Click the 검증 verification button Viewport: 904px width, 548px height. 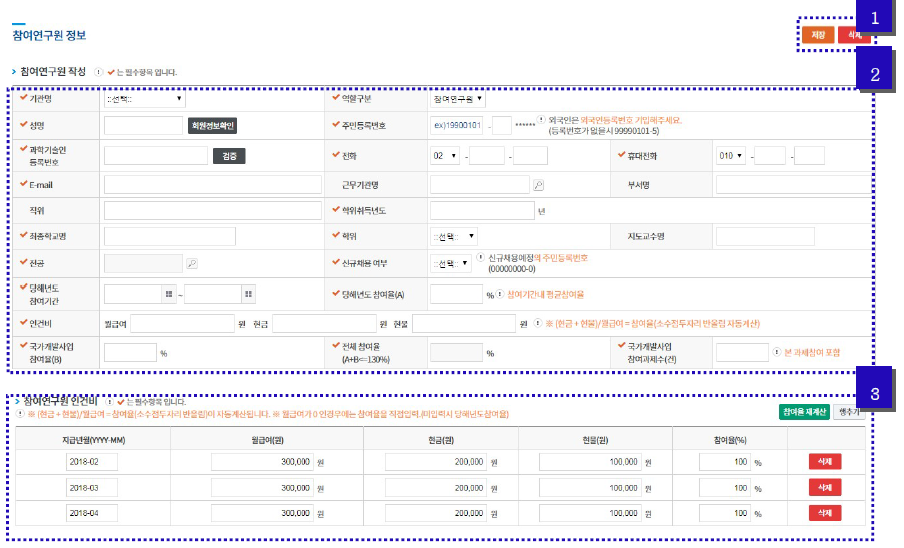click(x=229, y=156)
